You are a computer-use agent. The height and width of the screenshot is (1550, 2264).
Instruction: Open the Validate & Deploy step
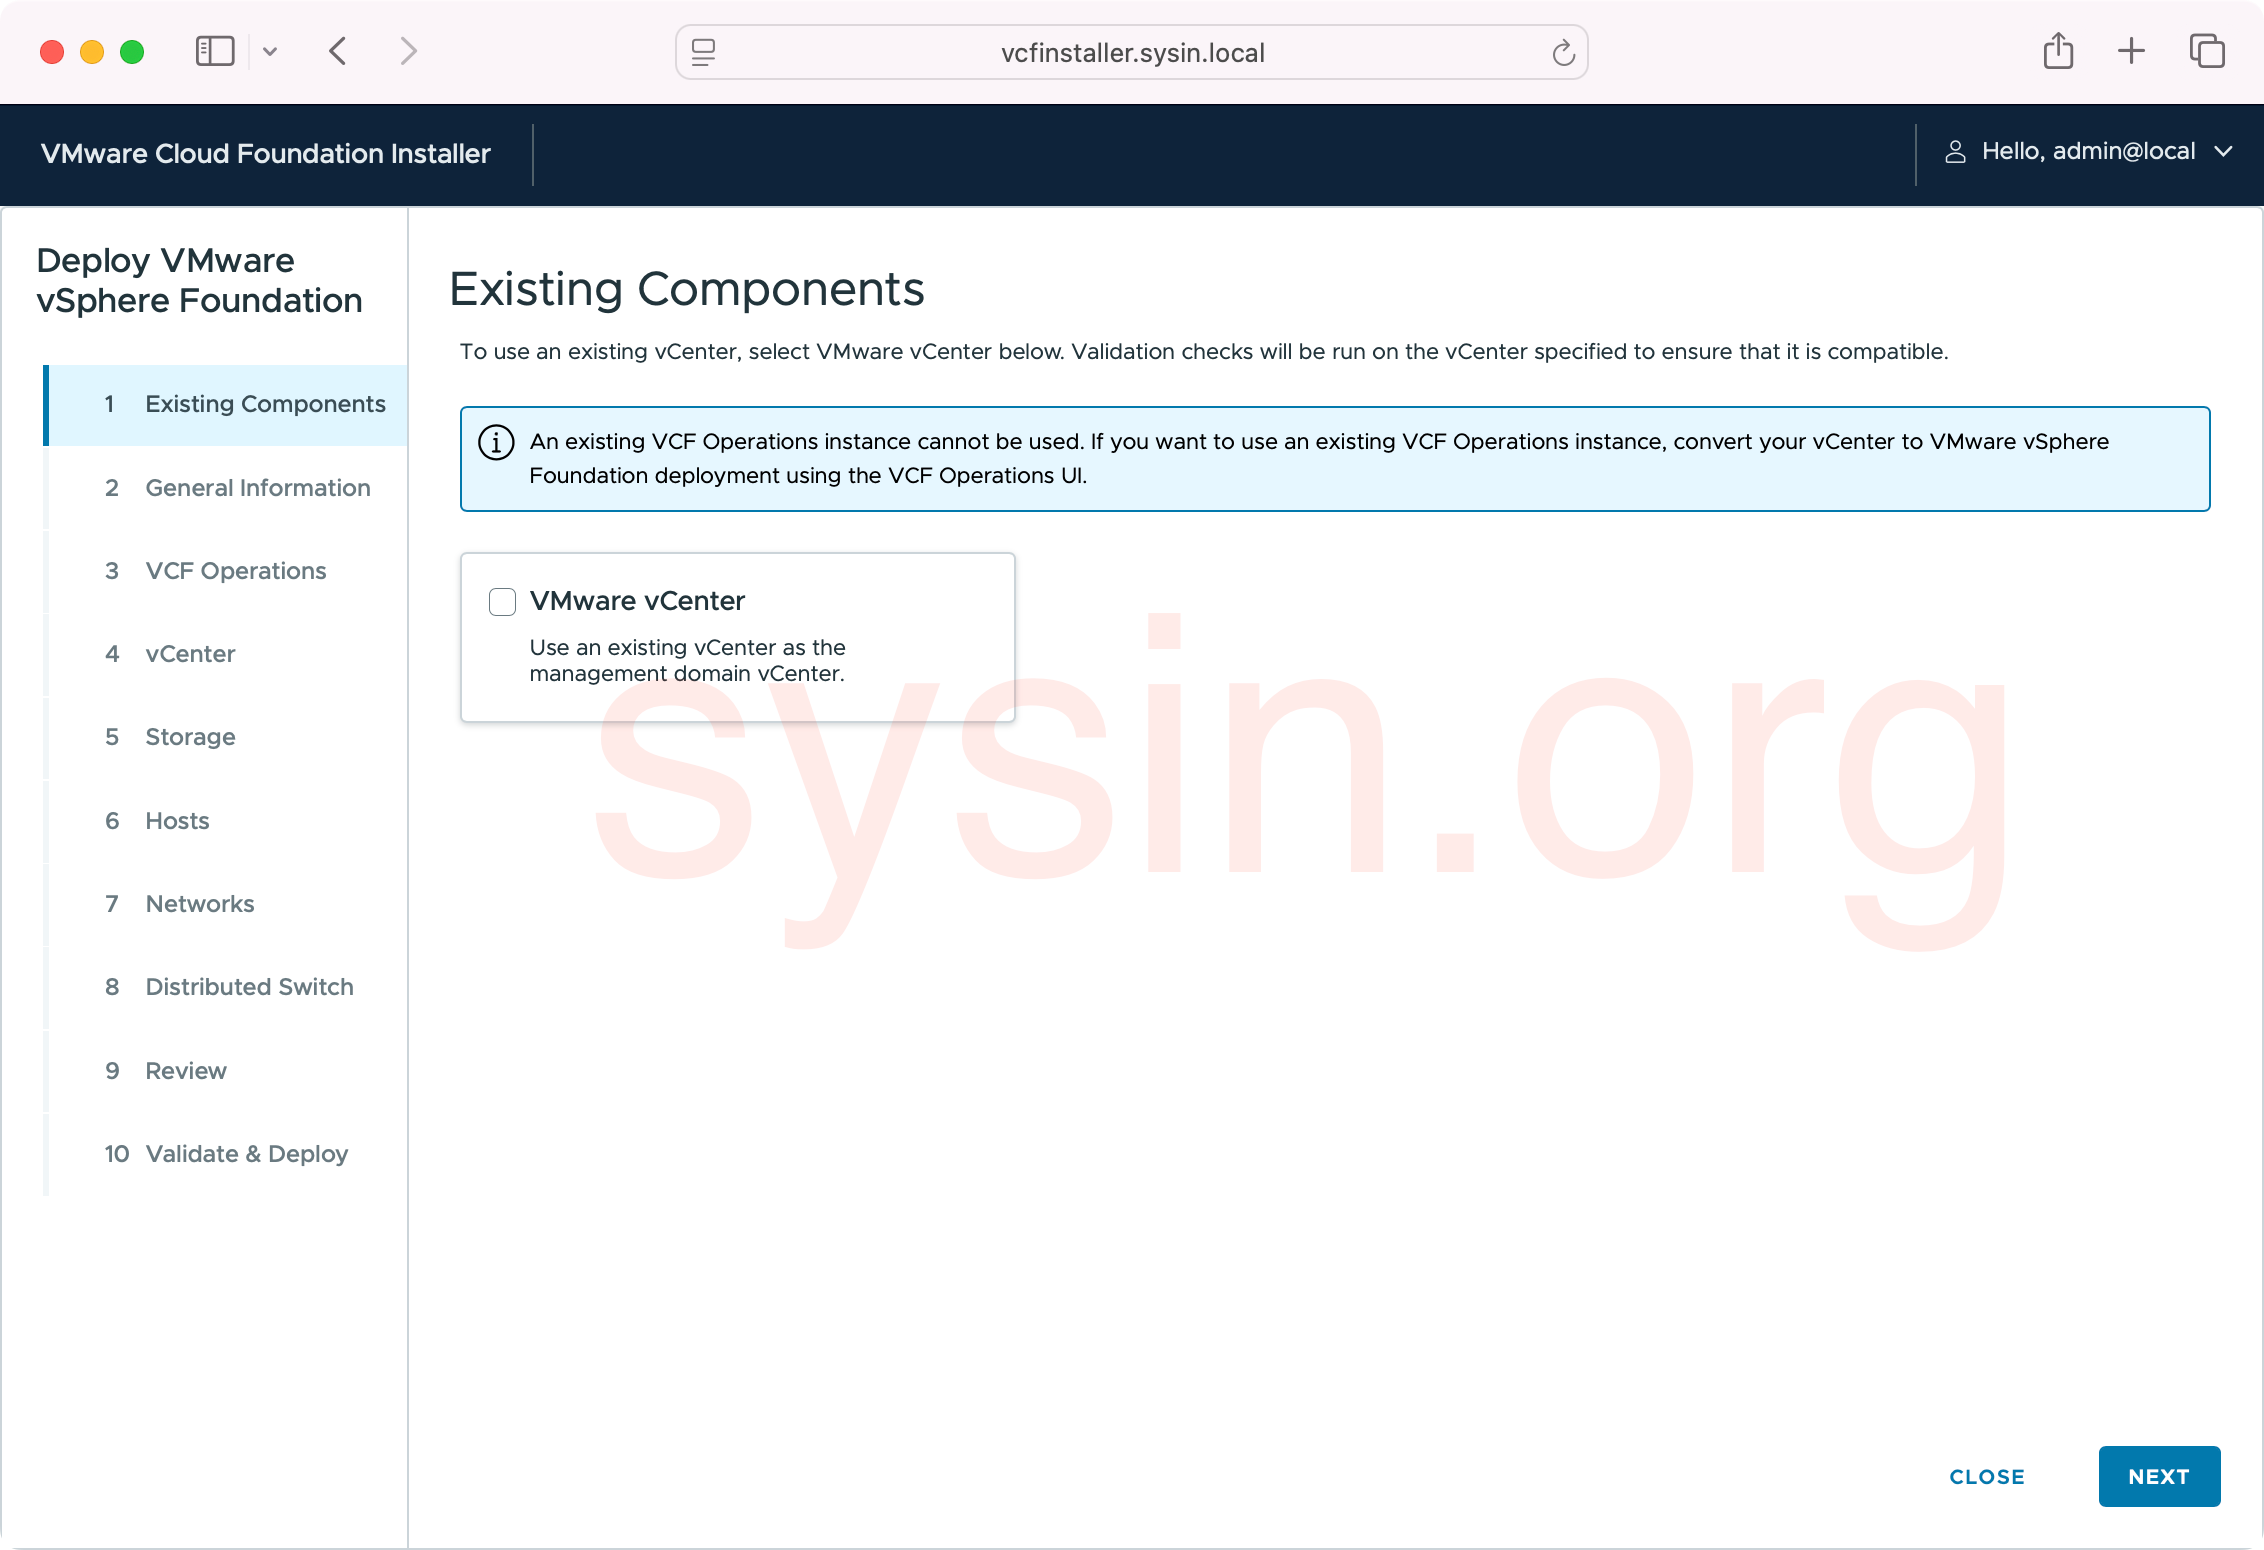pos(246,1154)
